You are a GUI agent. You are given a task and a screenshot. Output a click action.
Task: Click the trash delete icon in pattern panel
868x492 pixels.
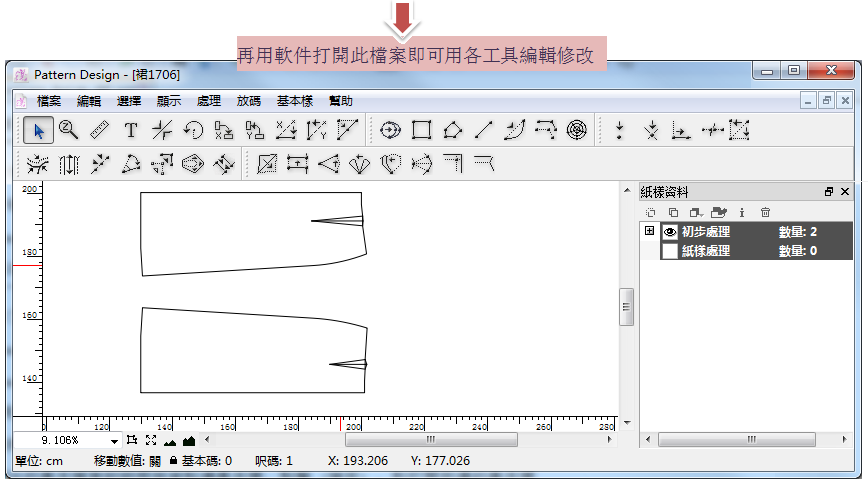click(765, 212)
